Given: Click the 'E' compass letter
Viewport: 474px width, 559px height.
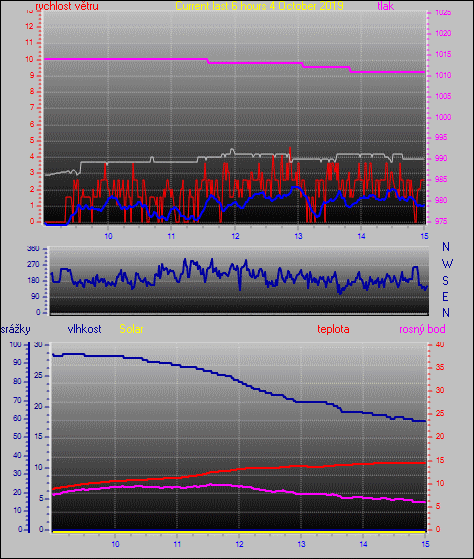Looking at the screenshot, I should 445,296.
